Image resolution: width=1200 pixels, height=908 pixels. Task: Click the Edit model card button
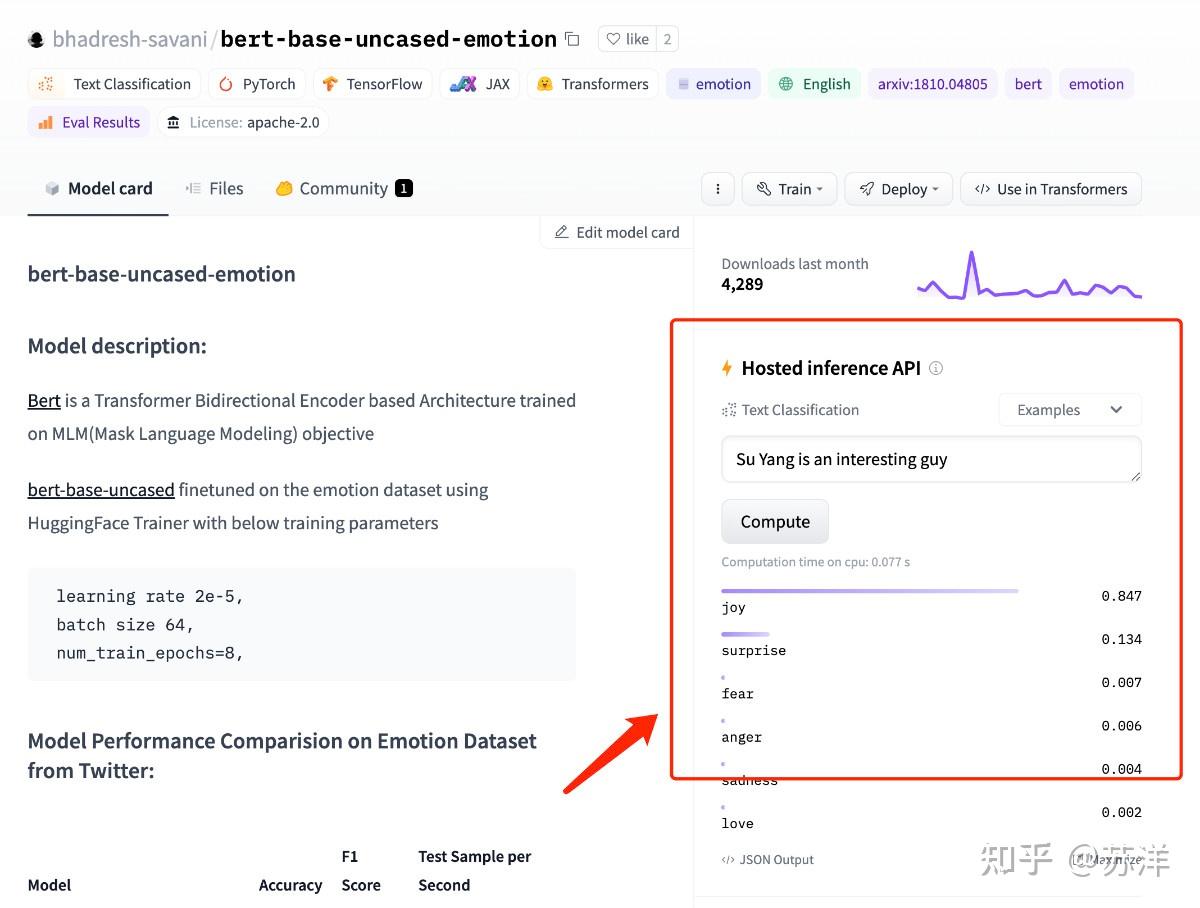coord(616,232)
